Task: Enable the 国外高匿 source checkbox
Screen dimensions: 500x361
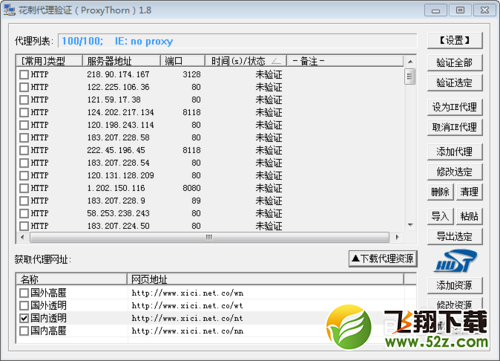Action: tap(24, 293)
